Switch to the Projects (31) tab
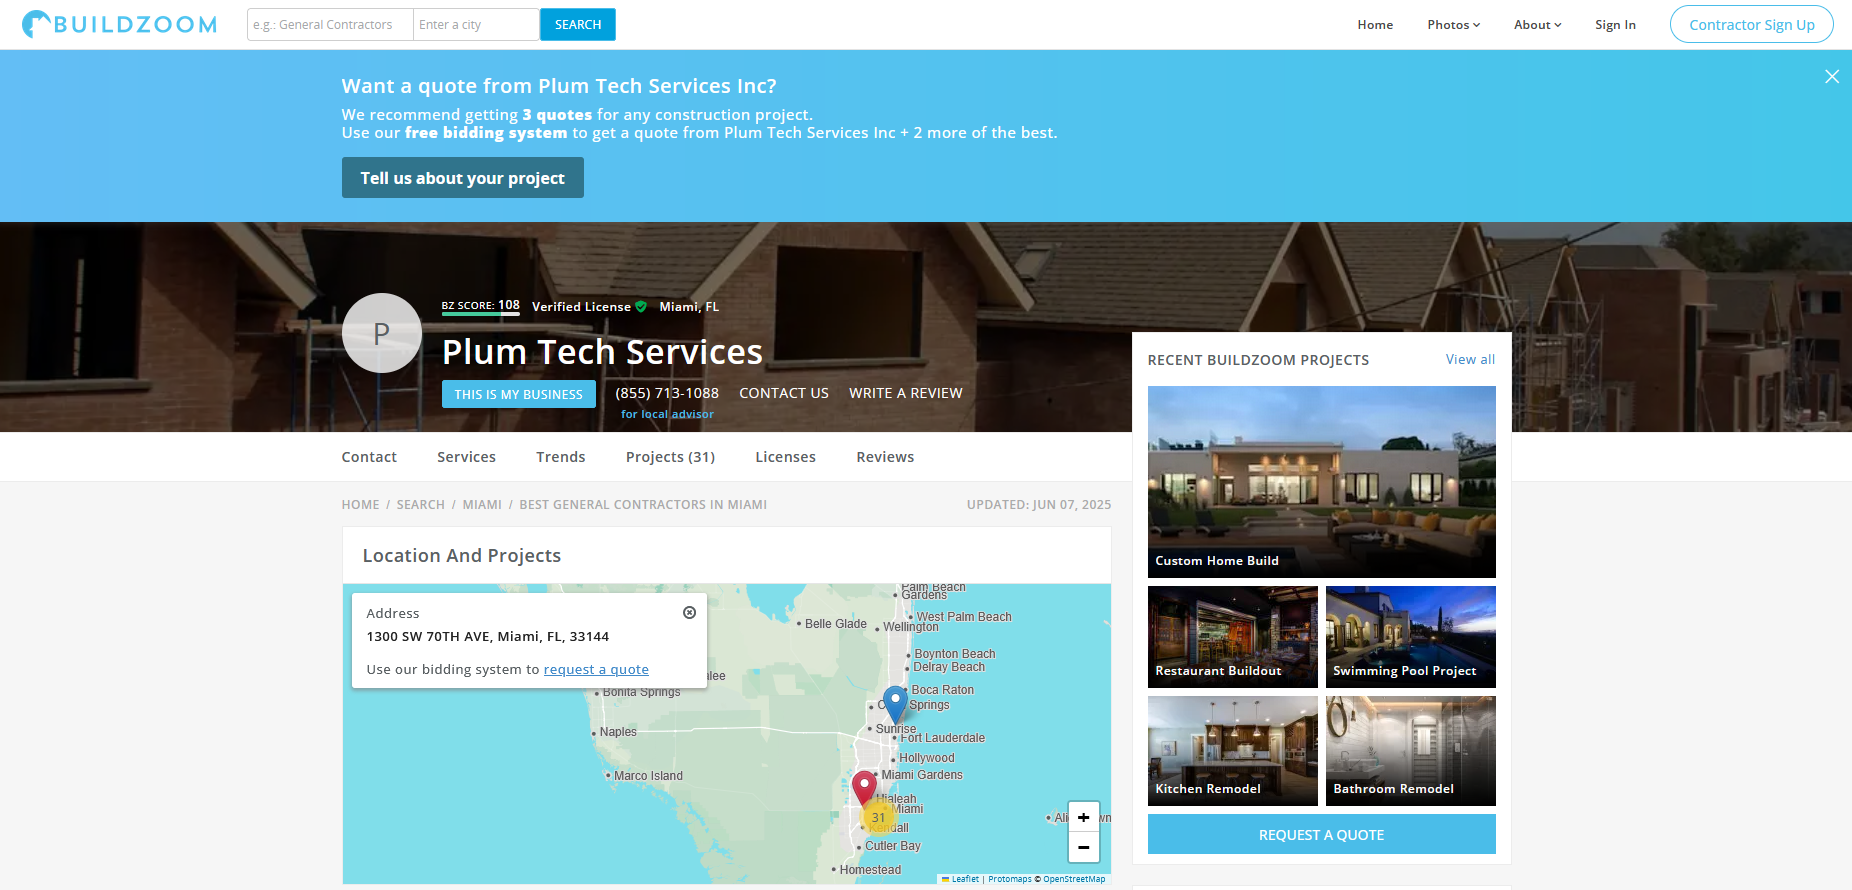Viewport: 1852px width, 890px height. (x=670, y=457)
